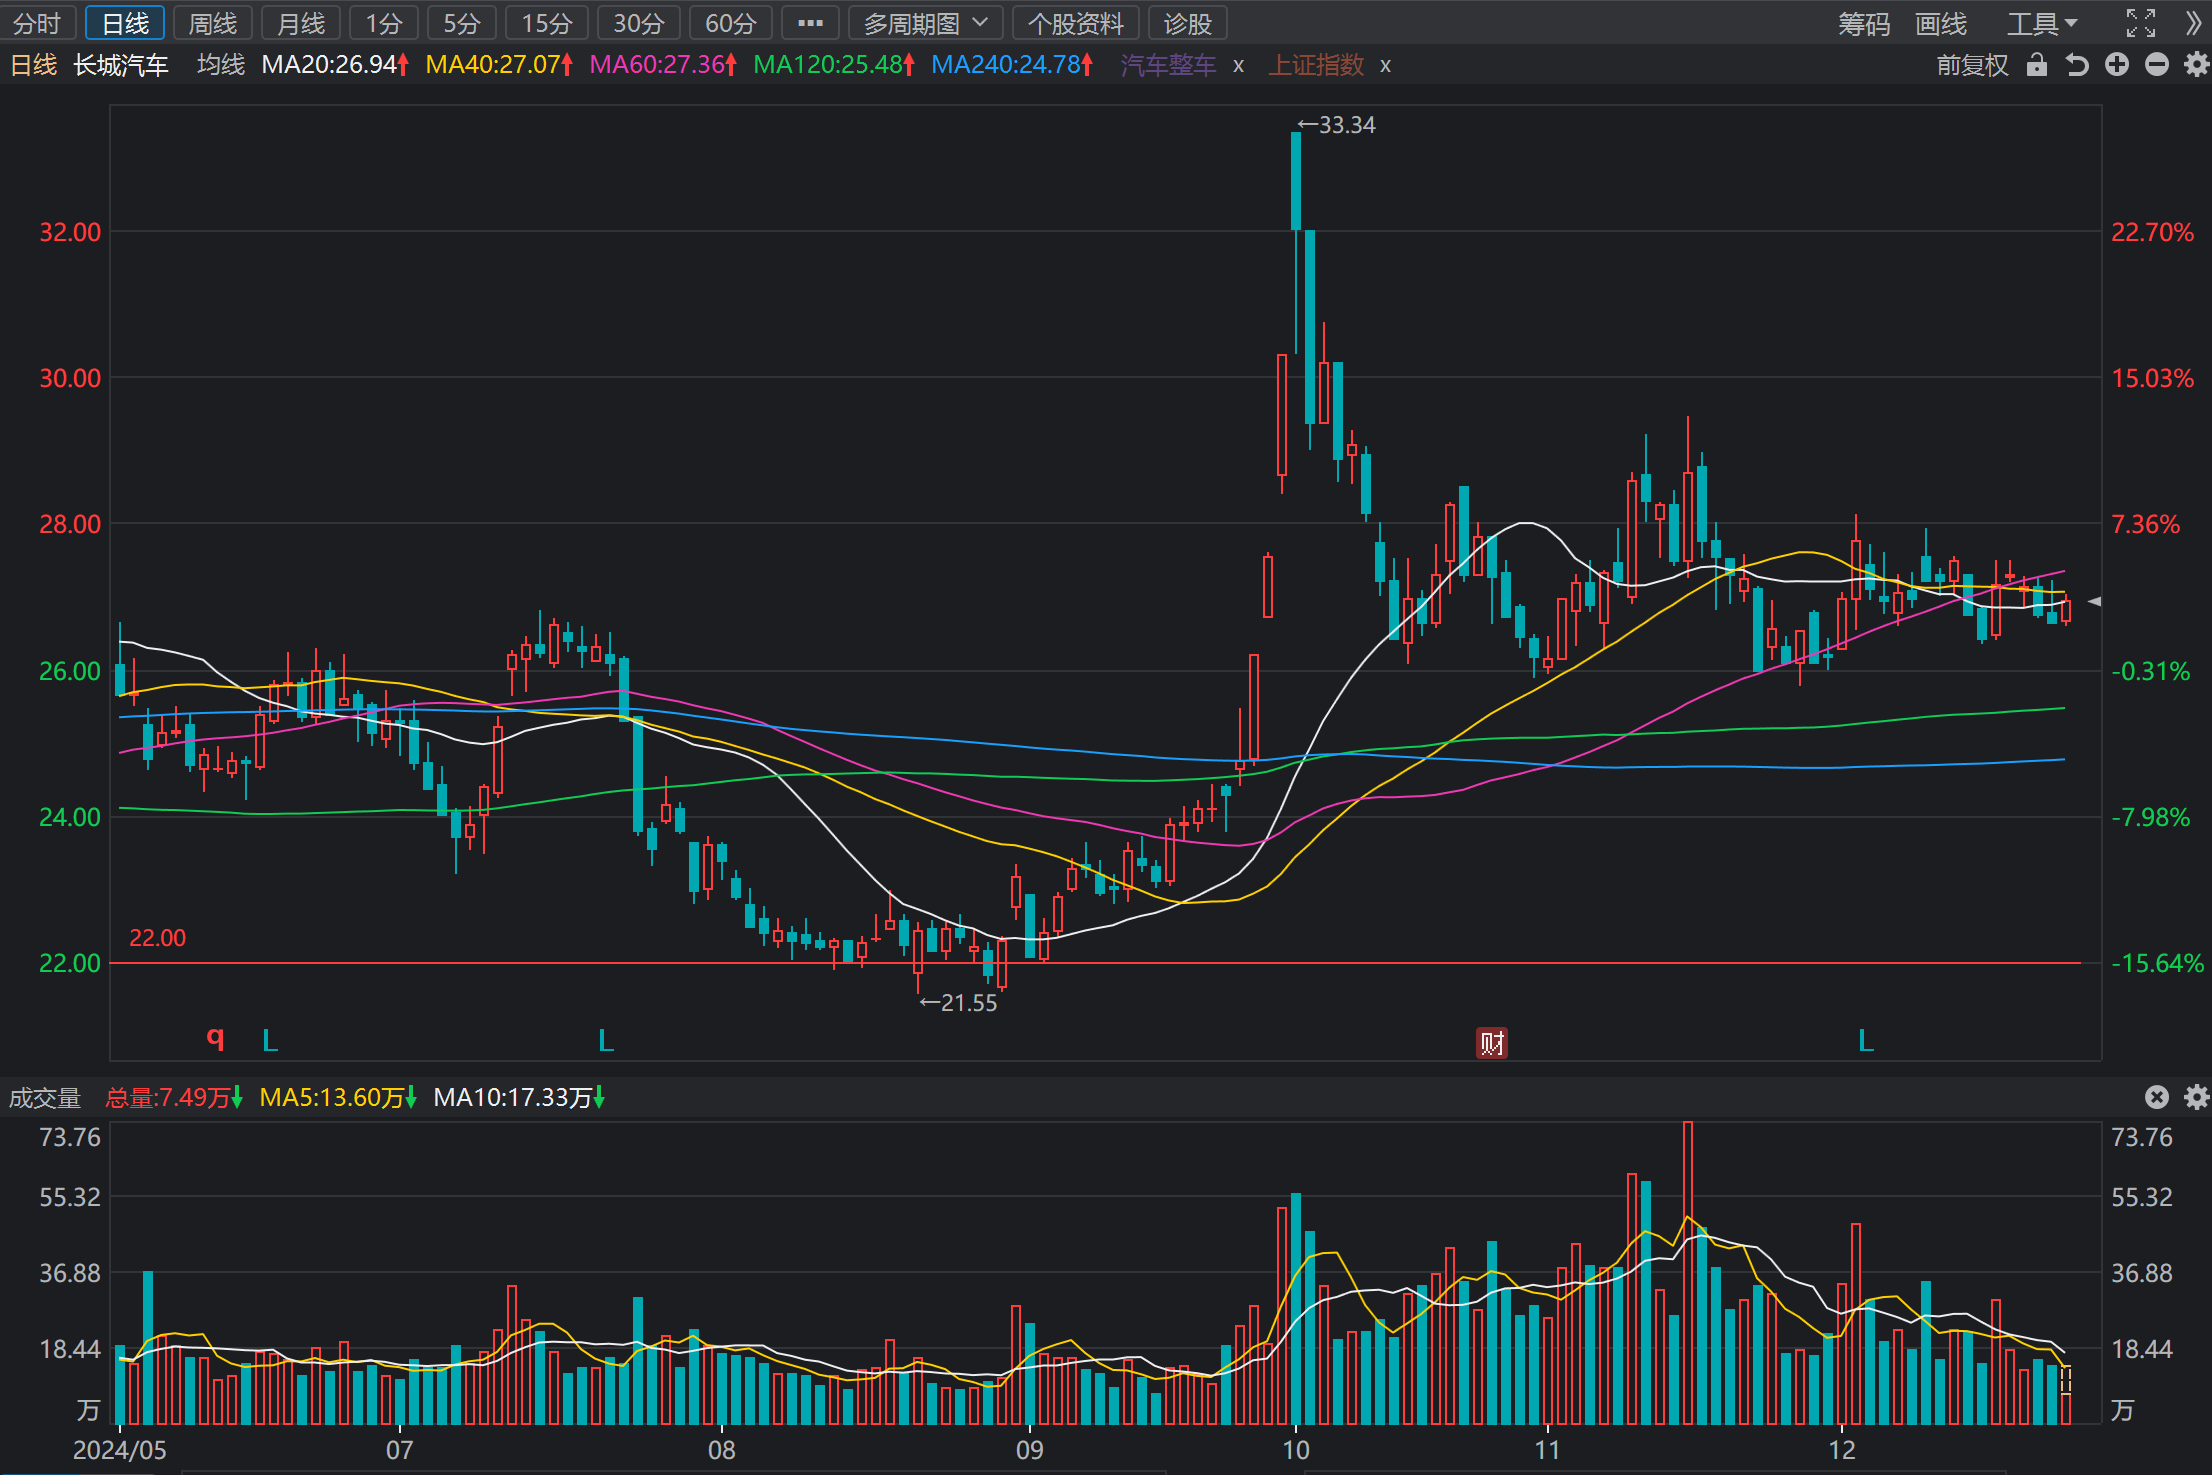Zoom in with the plus circle icon
The height and width of the screenshot is (1475, 2212).
2117,65
